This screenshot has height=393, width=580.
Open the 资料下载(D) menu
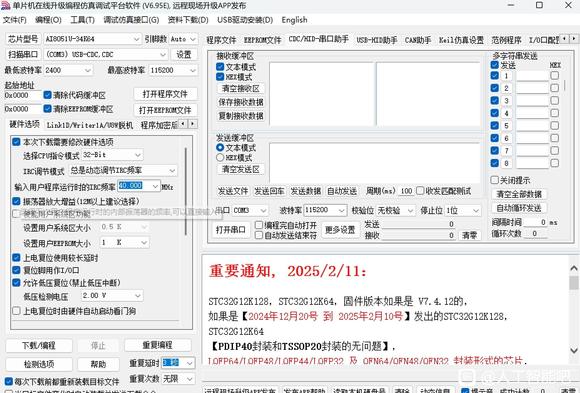coord(188,20)
